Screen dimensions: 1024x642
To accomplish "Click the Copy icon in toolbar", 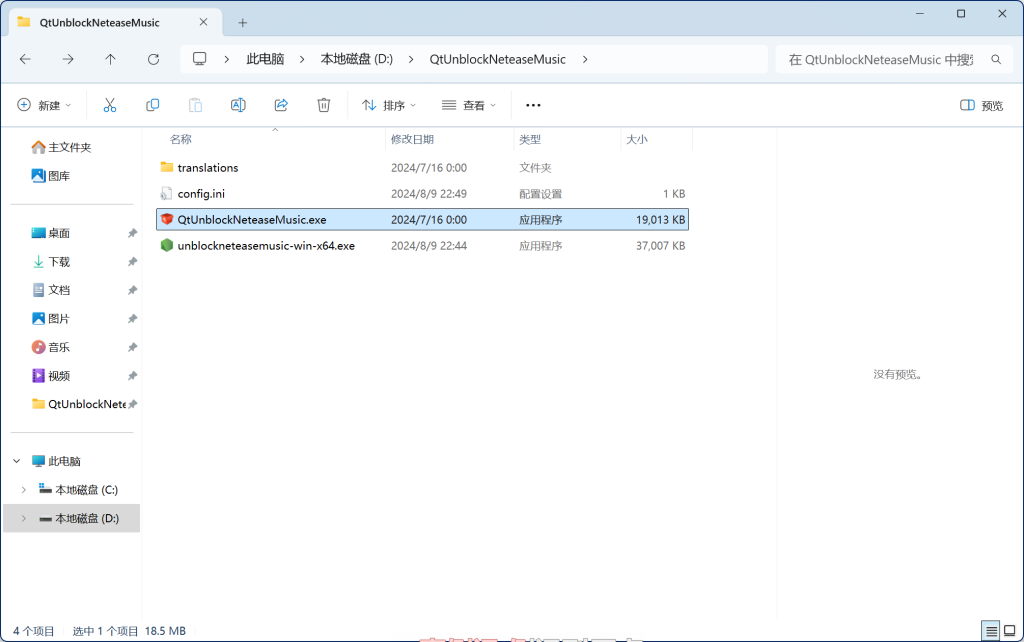I will click(153, 105).
